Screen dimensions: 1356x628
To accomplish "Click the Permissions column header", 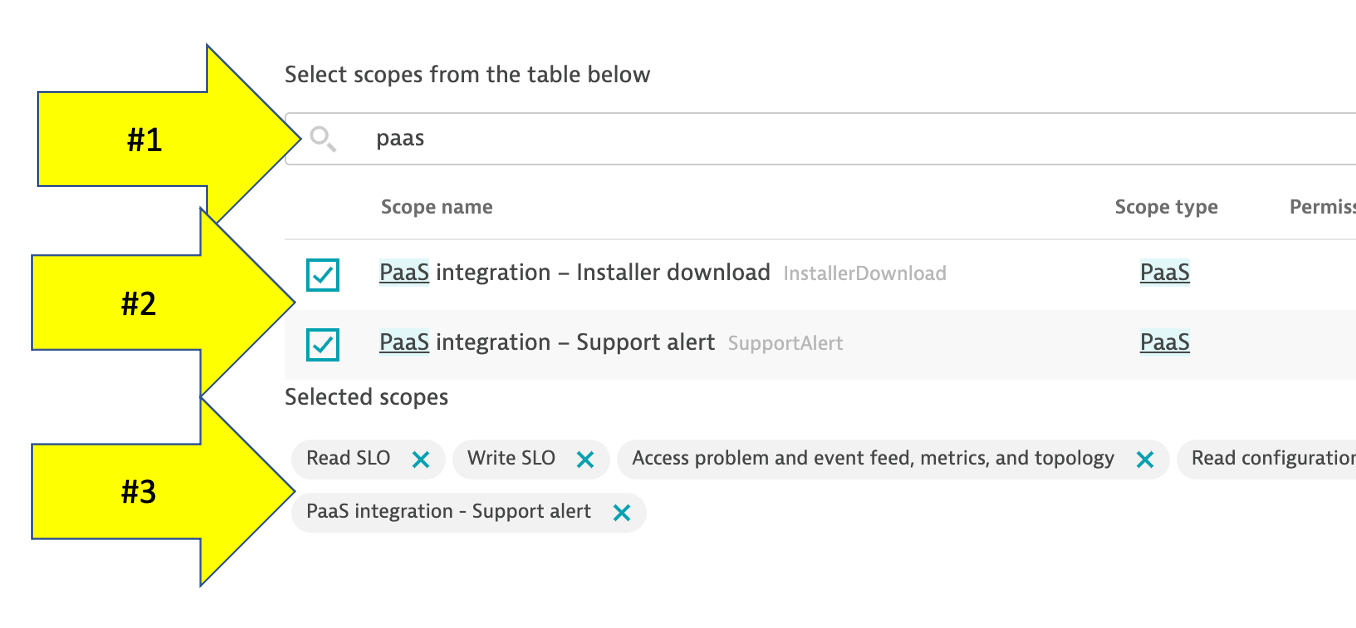I will click(x=1322, y=207).
